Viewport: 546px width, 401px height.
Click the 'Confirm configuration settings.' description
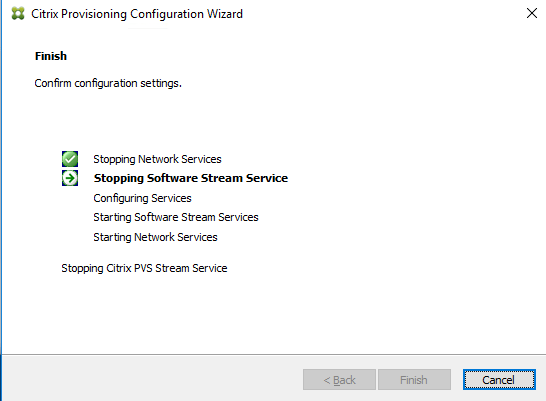(x=108, y=84)
